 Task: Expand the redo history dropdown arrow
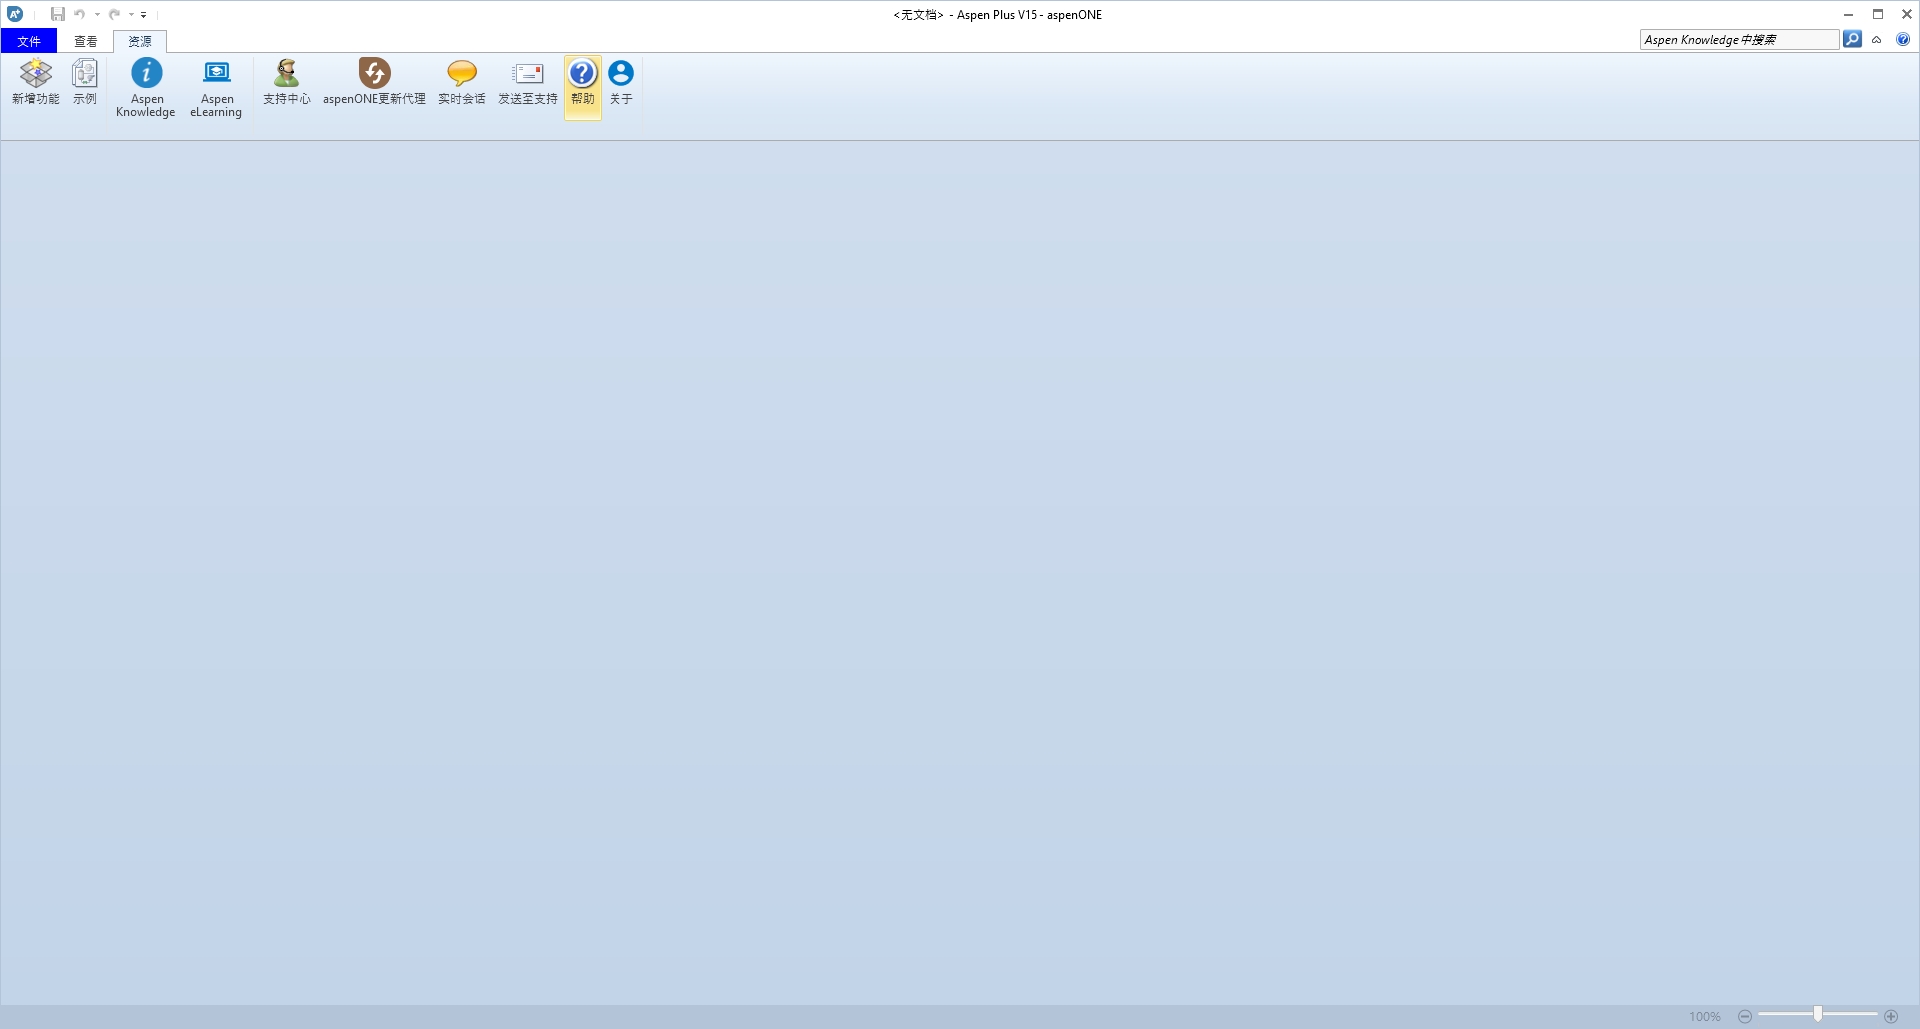pos(131,15)
